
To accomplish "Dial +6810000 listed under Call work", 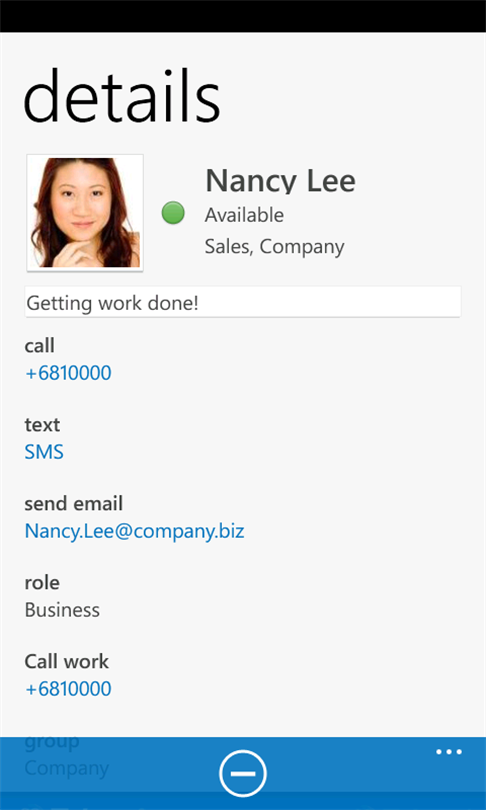I will click(x=68, y=689).
